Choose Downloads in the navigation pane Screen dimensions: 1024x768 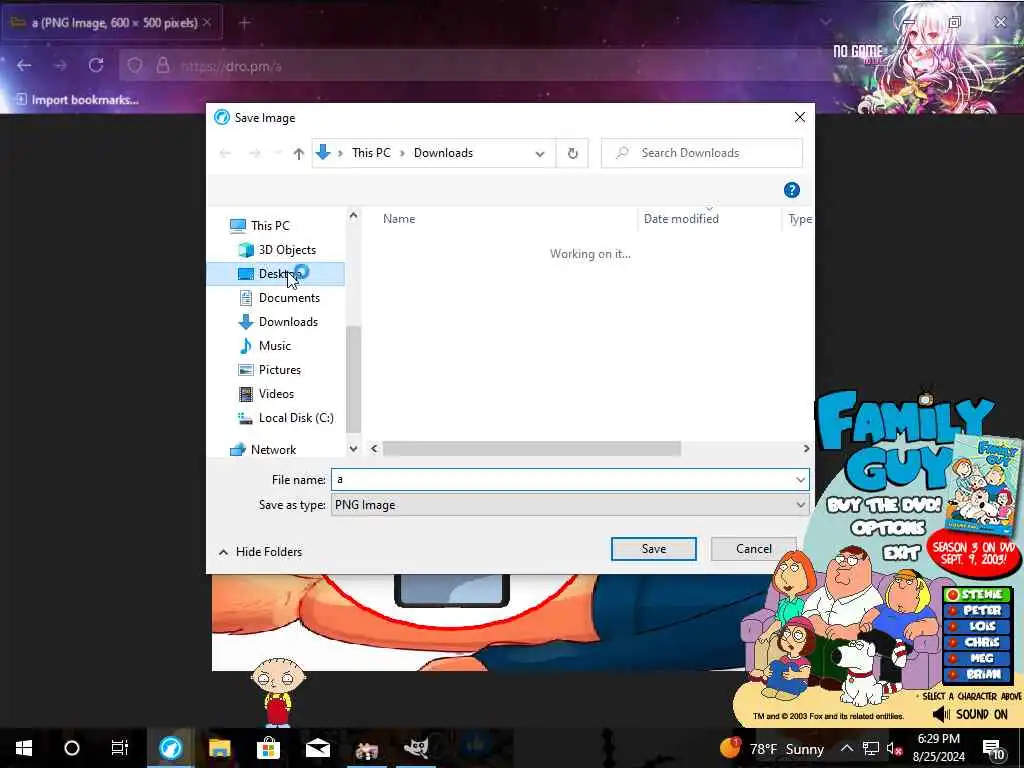[278, 322]
